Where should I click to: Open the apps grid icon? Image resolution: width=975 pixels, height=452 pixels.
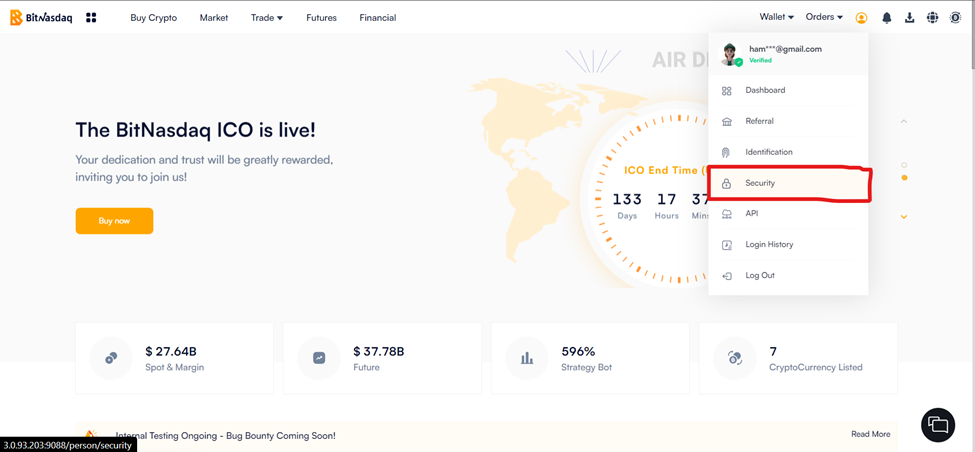click(91, 17)
